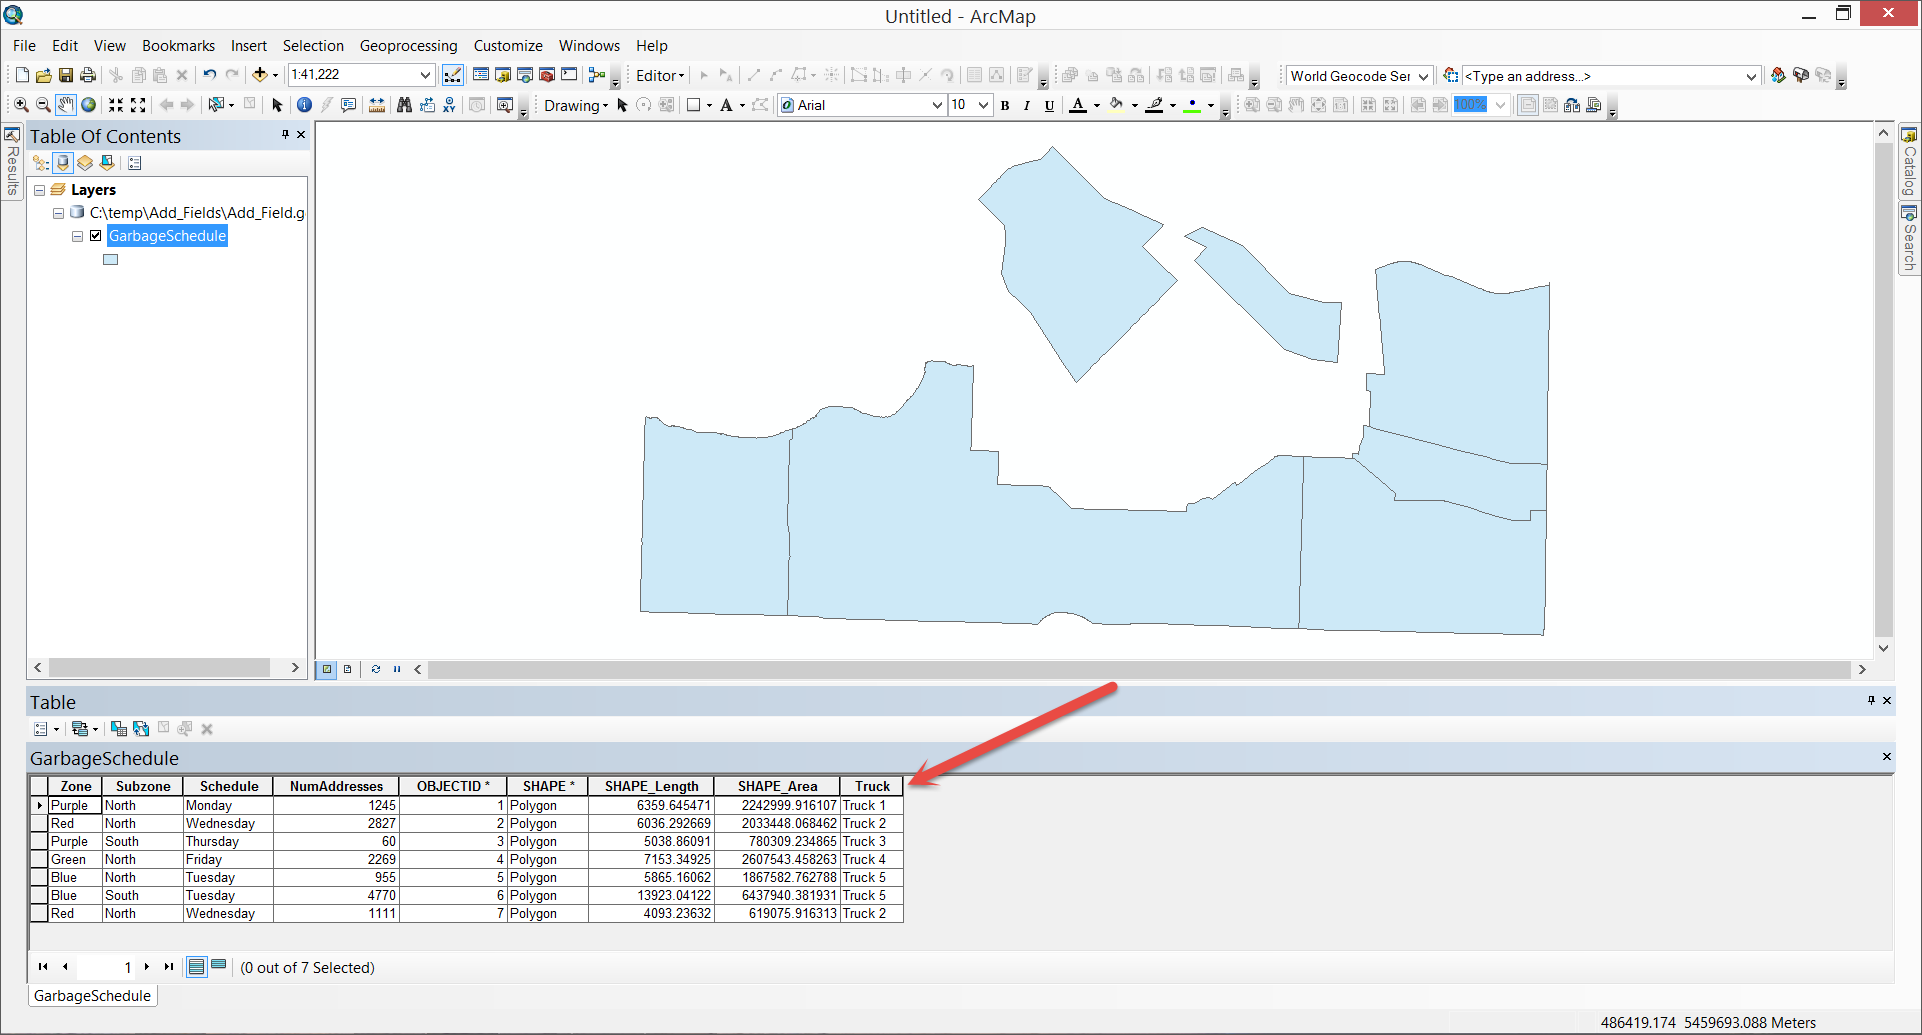Screen dimensions: 1922x1035
Task: Open the Measure tool
Action: 376,105
